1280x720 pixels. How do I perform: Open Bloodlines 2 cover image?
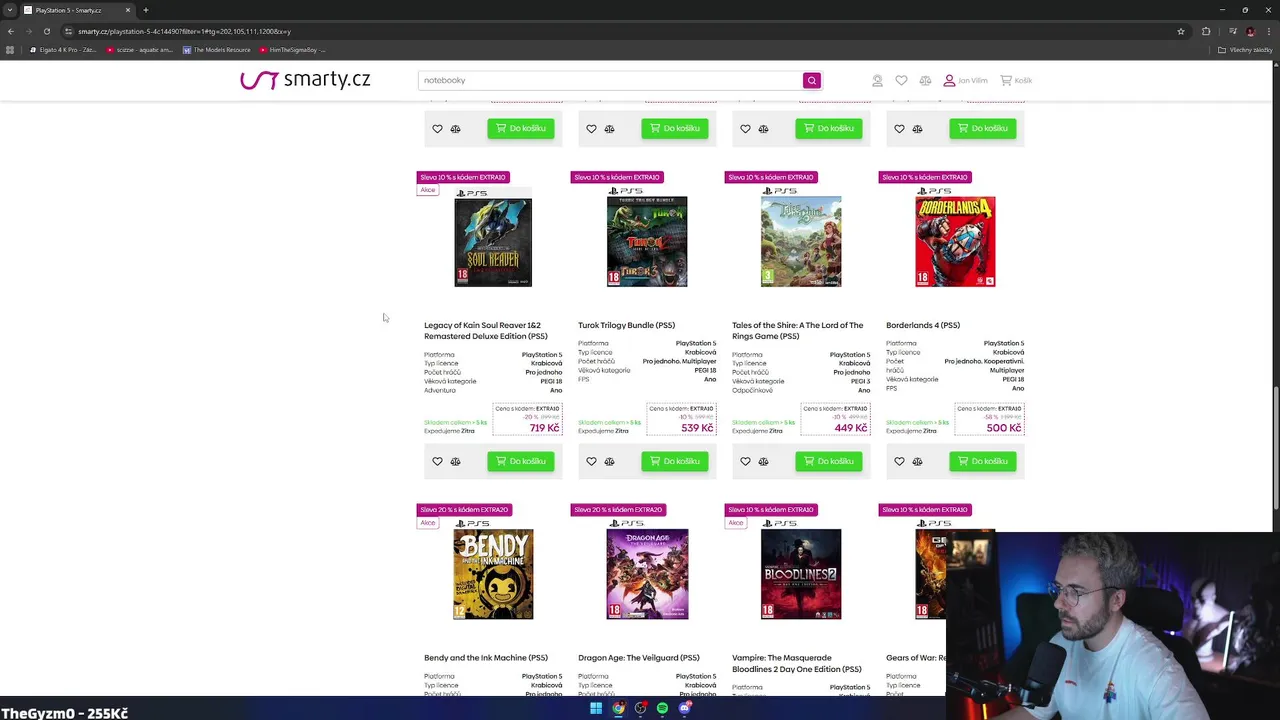pyautogui.click(x=801, y=570)
